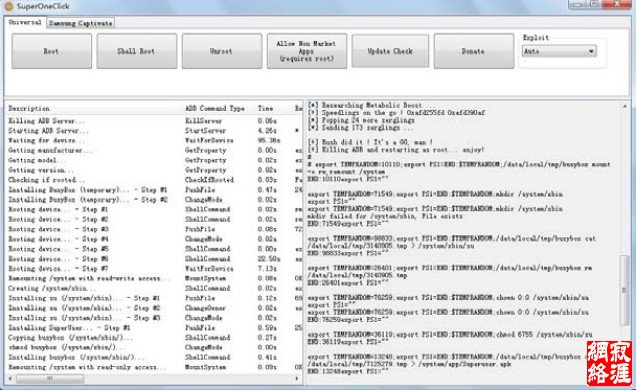Switch to the Samsung Captivate tab
The height and width of the screenshot is (391, 637).
click(x=80, y=23)
